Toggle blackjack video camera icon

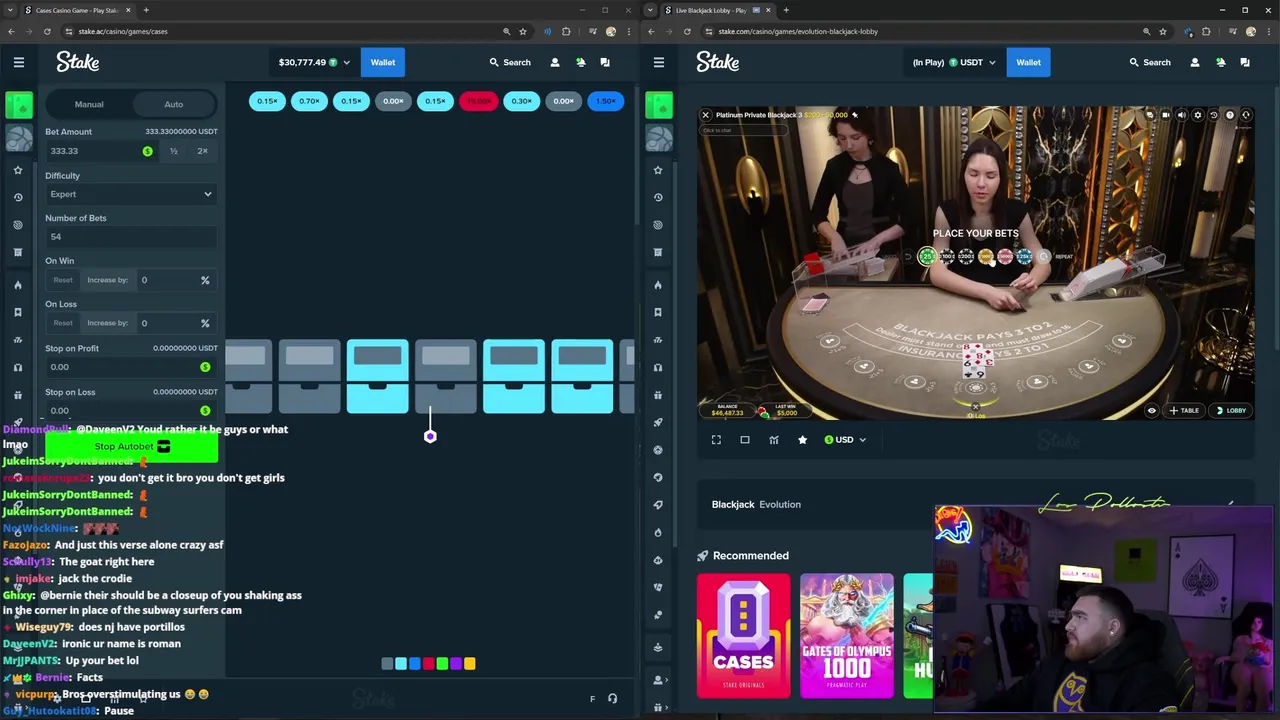point(1166,115)
